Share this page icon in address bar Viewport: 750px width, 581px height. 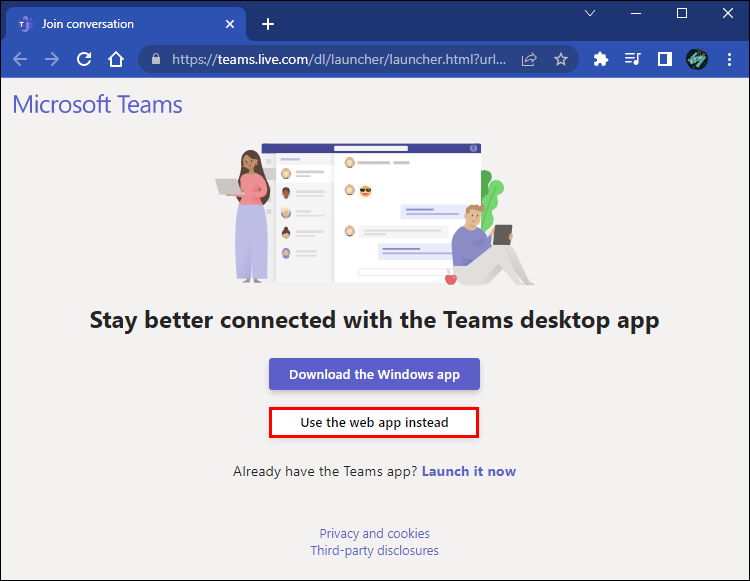pos(529,59)
